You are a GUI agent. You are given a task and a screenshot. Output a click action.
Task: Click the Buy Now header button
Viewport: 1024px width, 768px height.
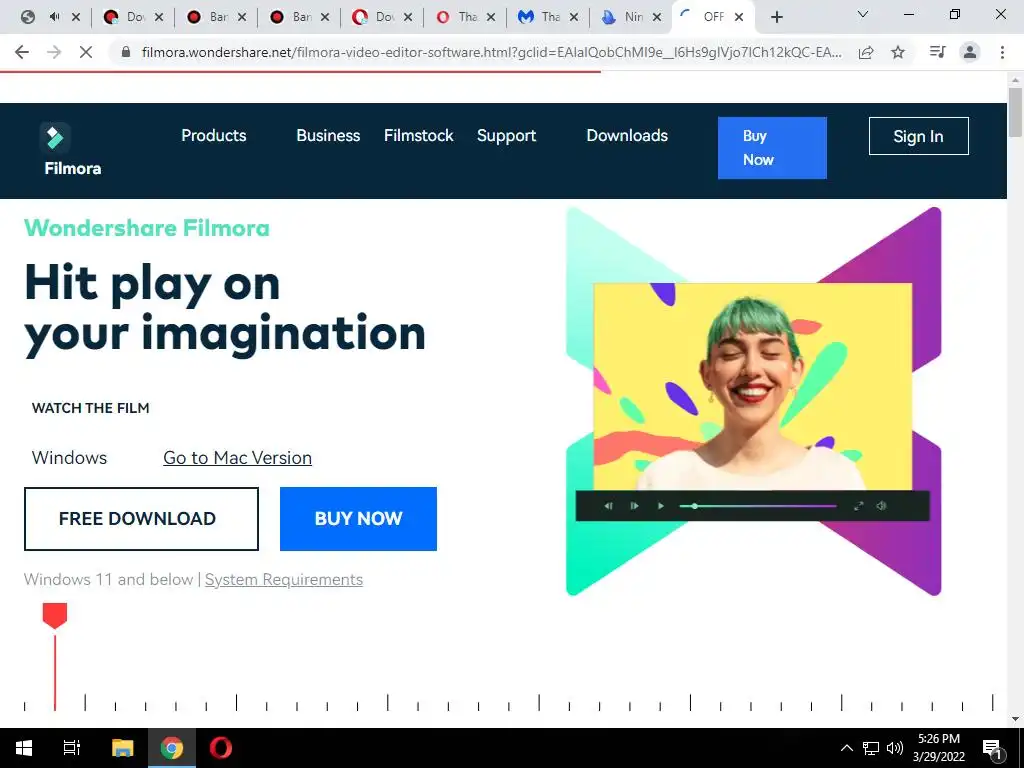click(772, 148)
